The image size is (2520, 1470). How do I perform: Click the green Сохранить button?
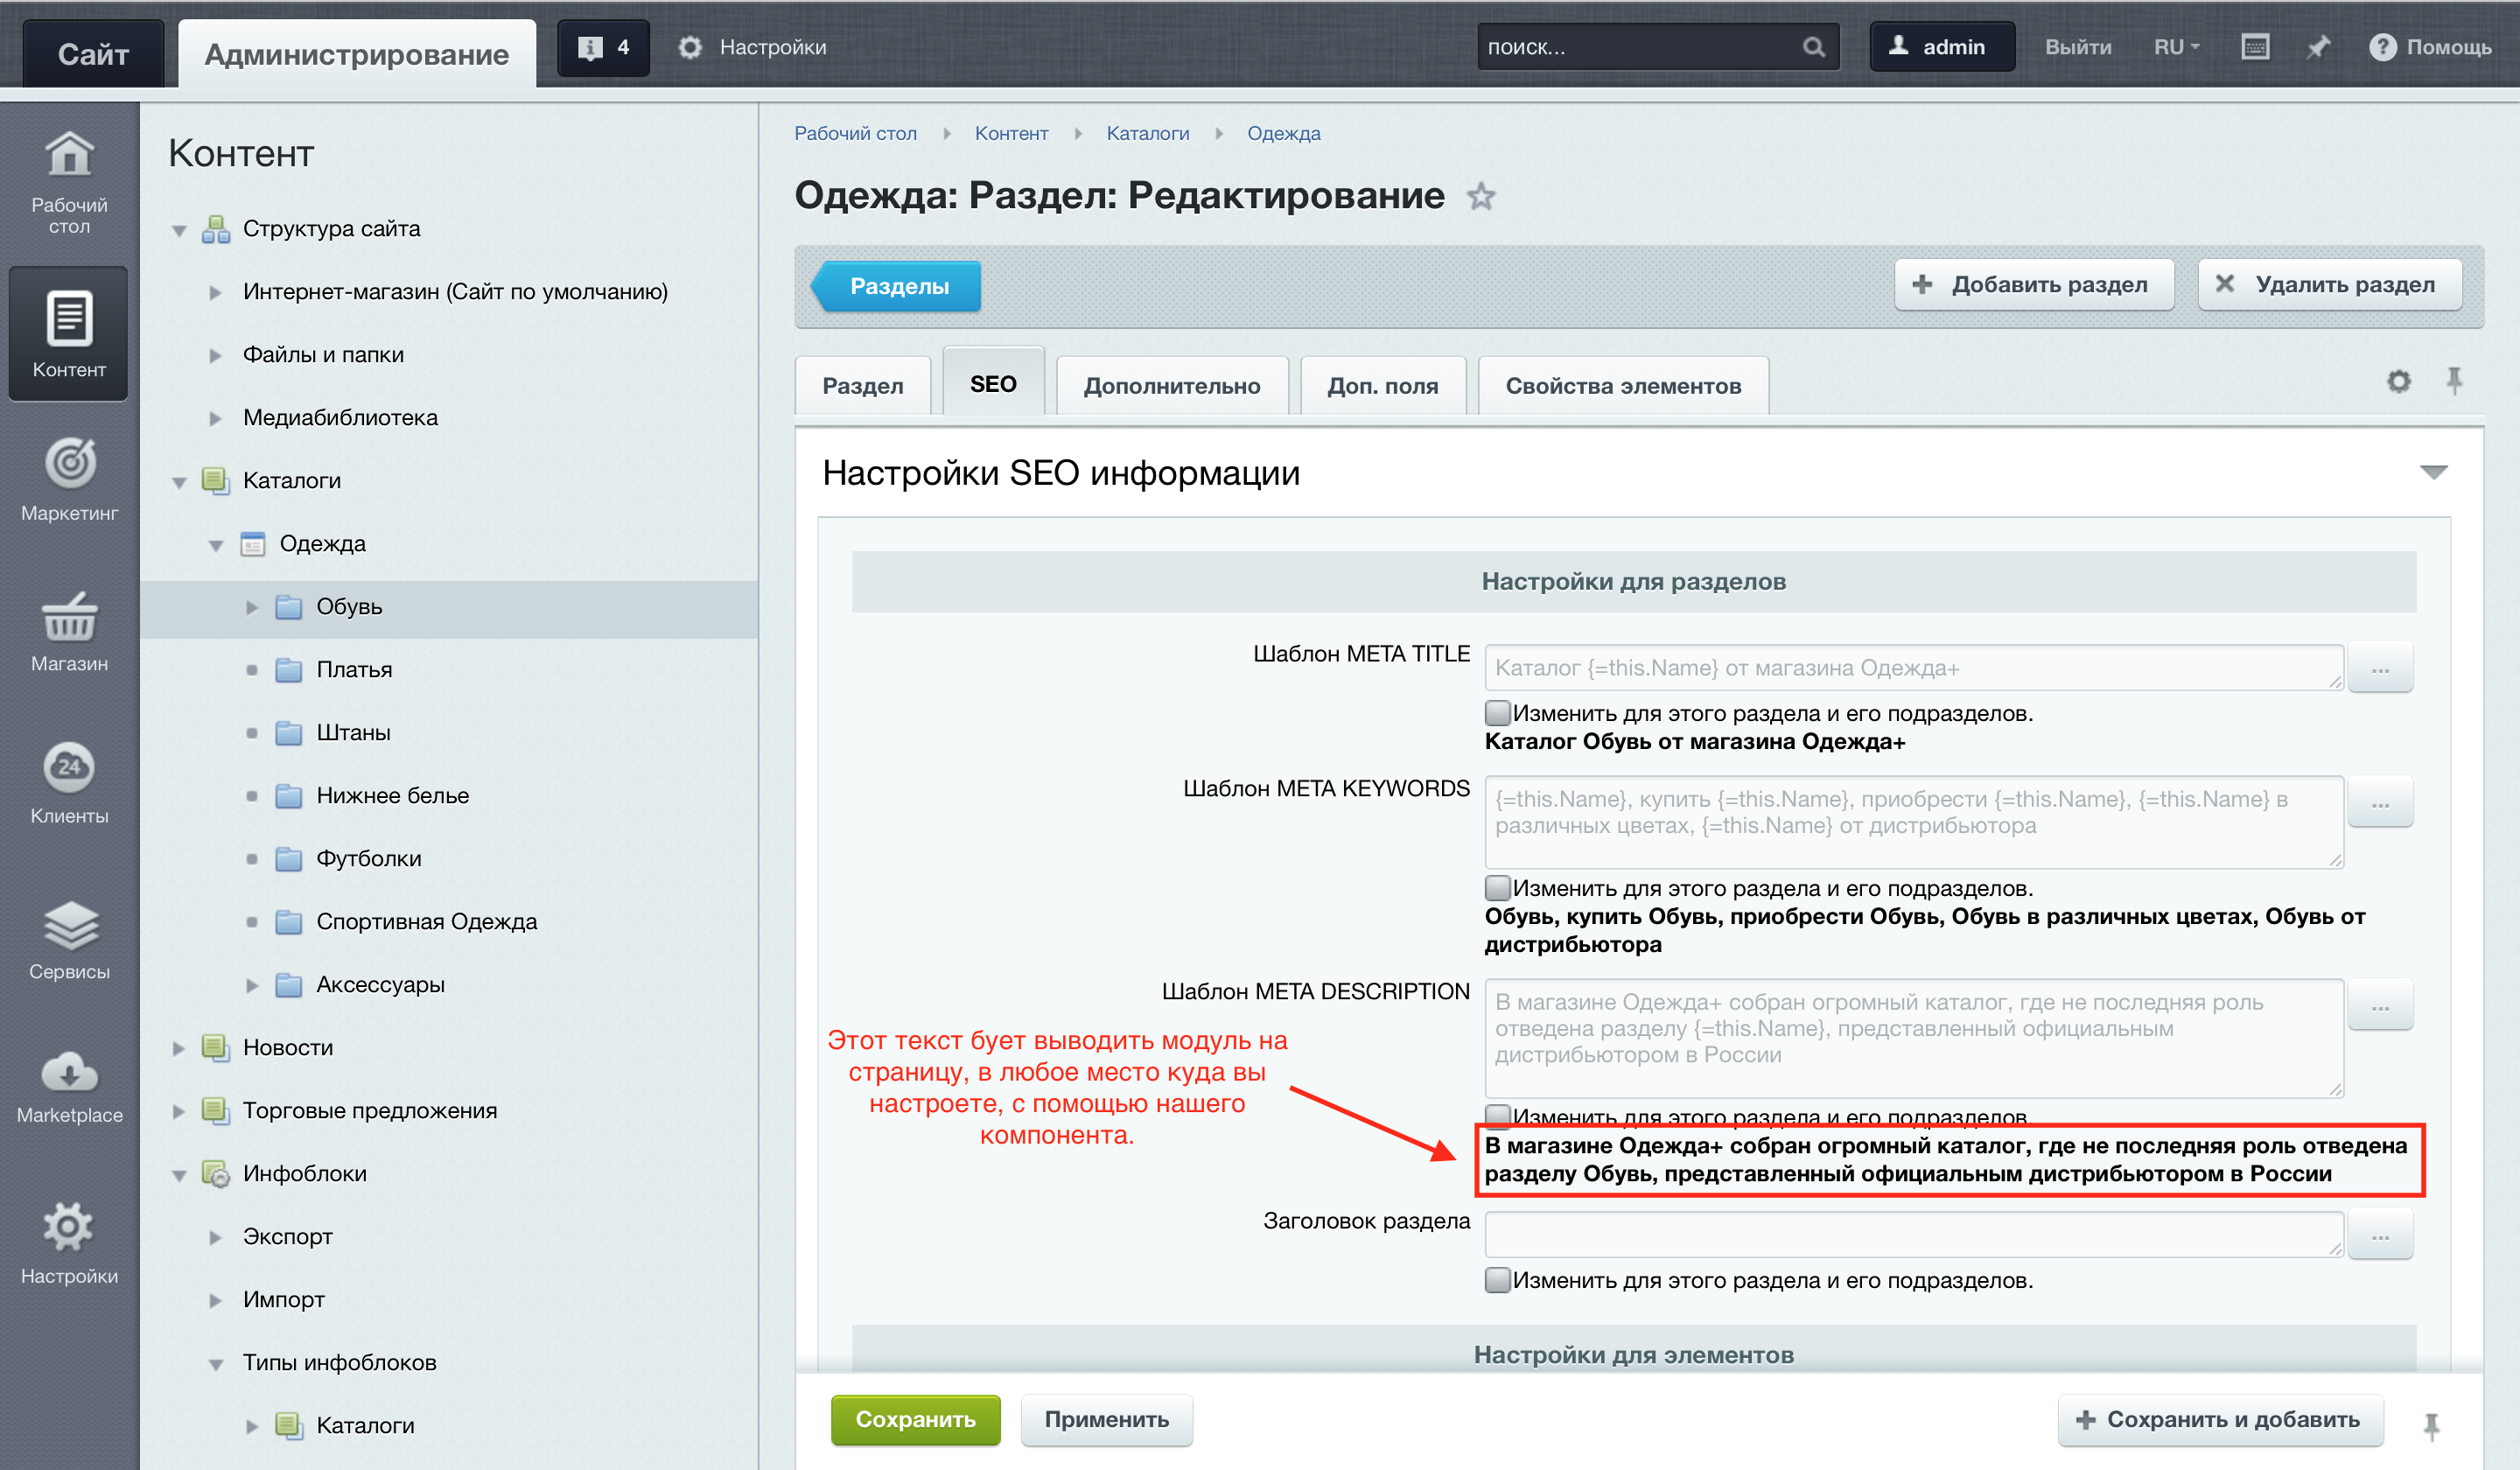914,1419
